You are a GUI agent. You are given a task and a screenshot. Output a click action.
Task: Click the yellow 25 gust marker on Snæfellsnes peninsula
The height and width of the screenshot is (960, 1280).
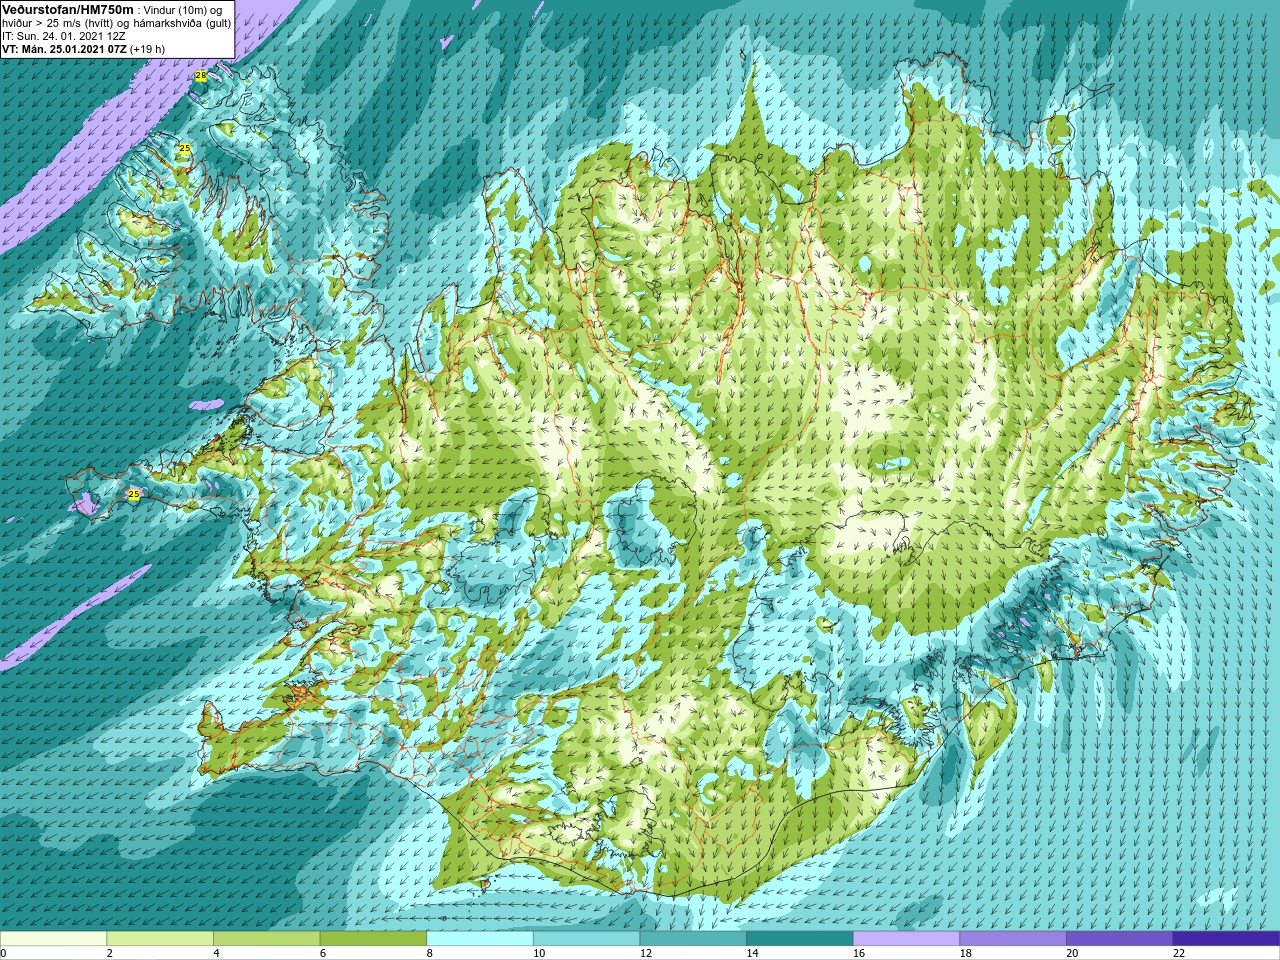pos(134,494)
